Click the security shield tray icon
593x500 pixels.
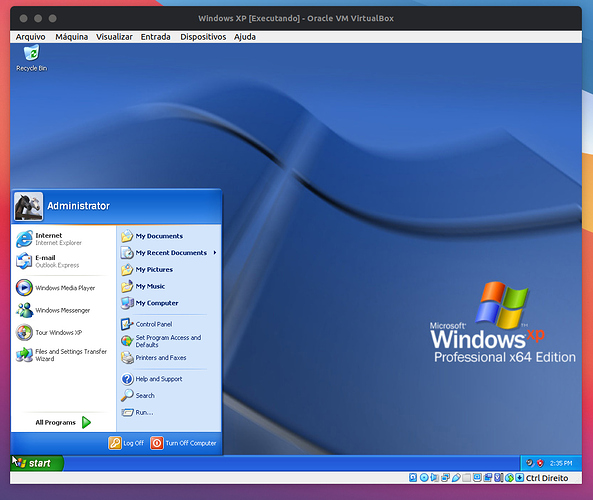click(x=540, y=463)
